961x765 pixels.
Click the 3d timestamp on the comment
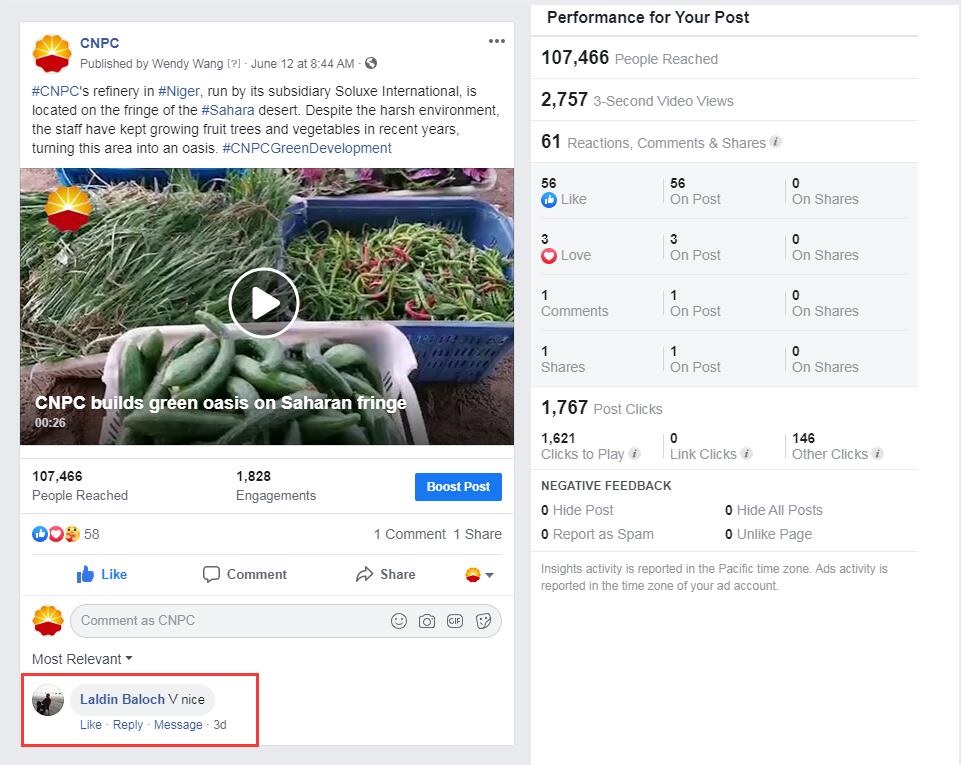(x=220, y=725)
